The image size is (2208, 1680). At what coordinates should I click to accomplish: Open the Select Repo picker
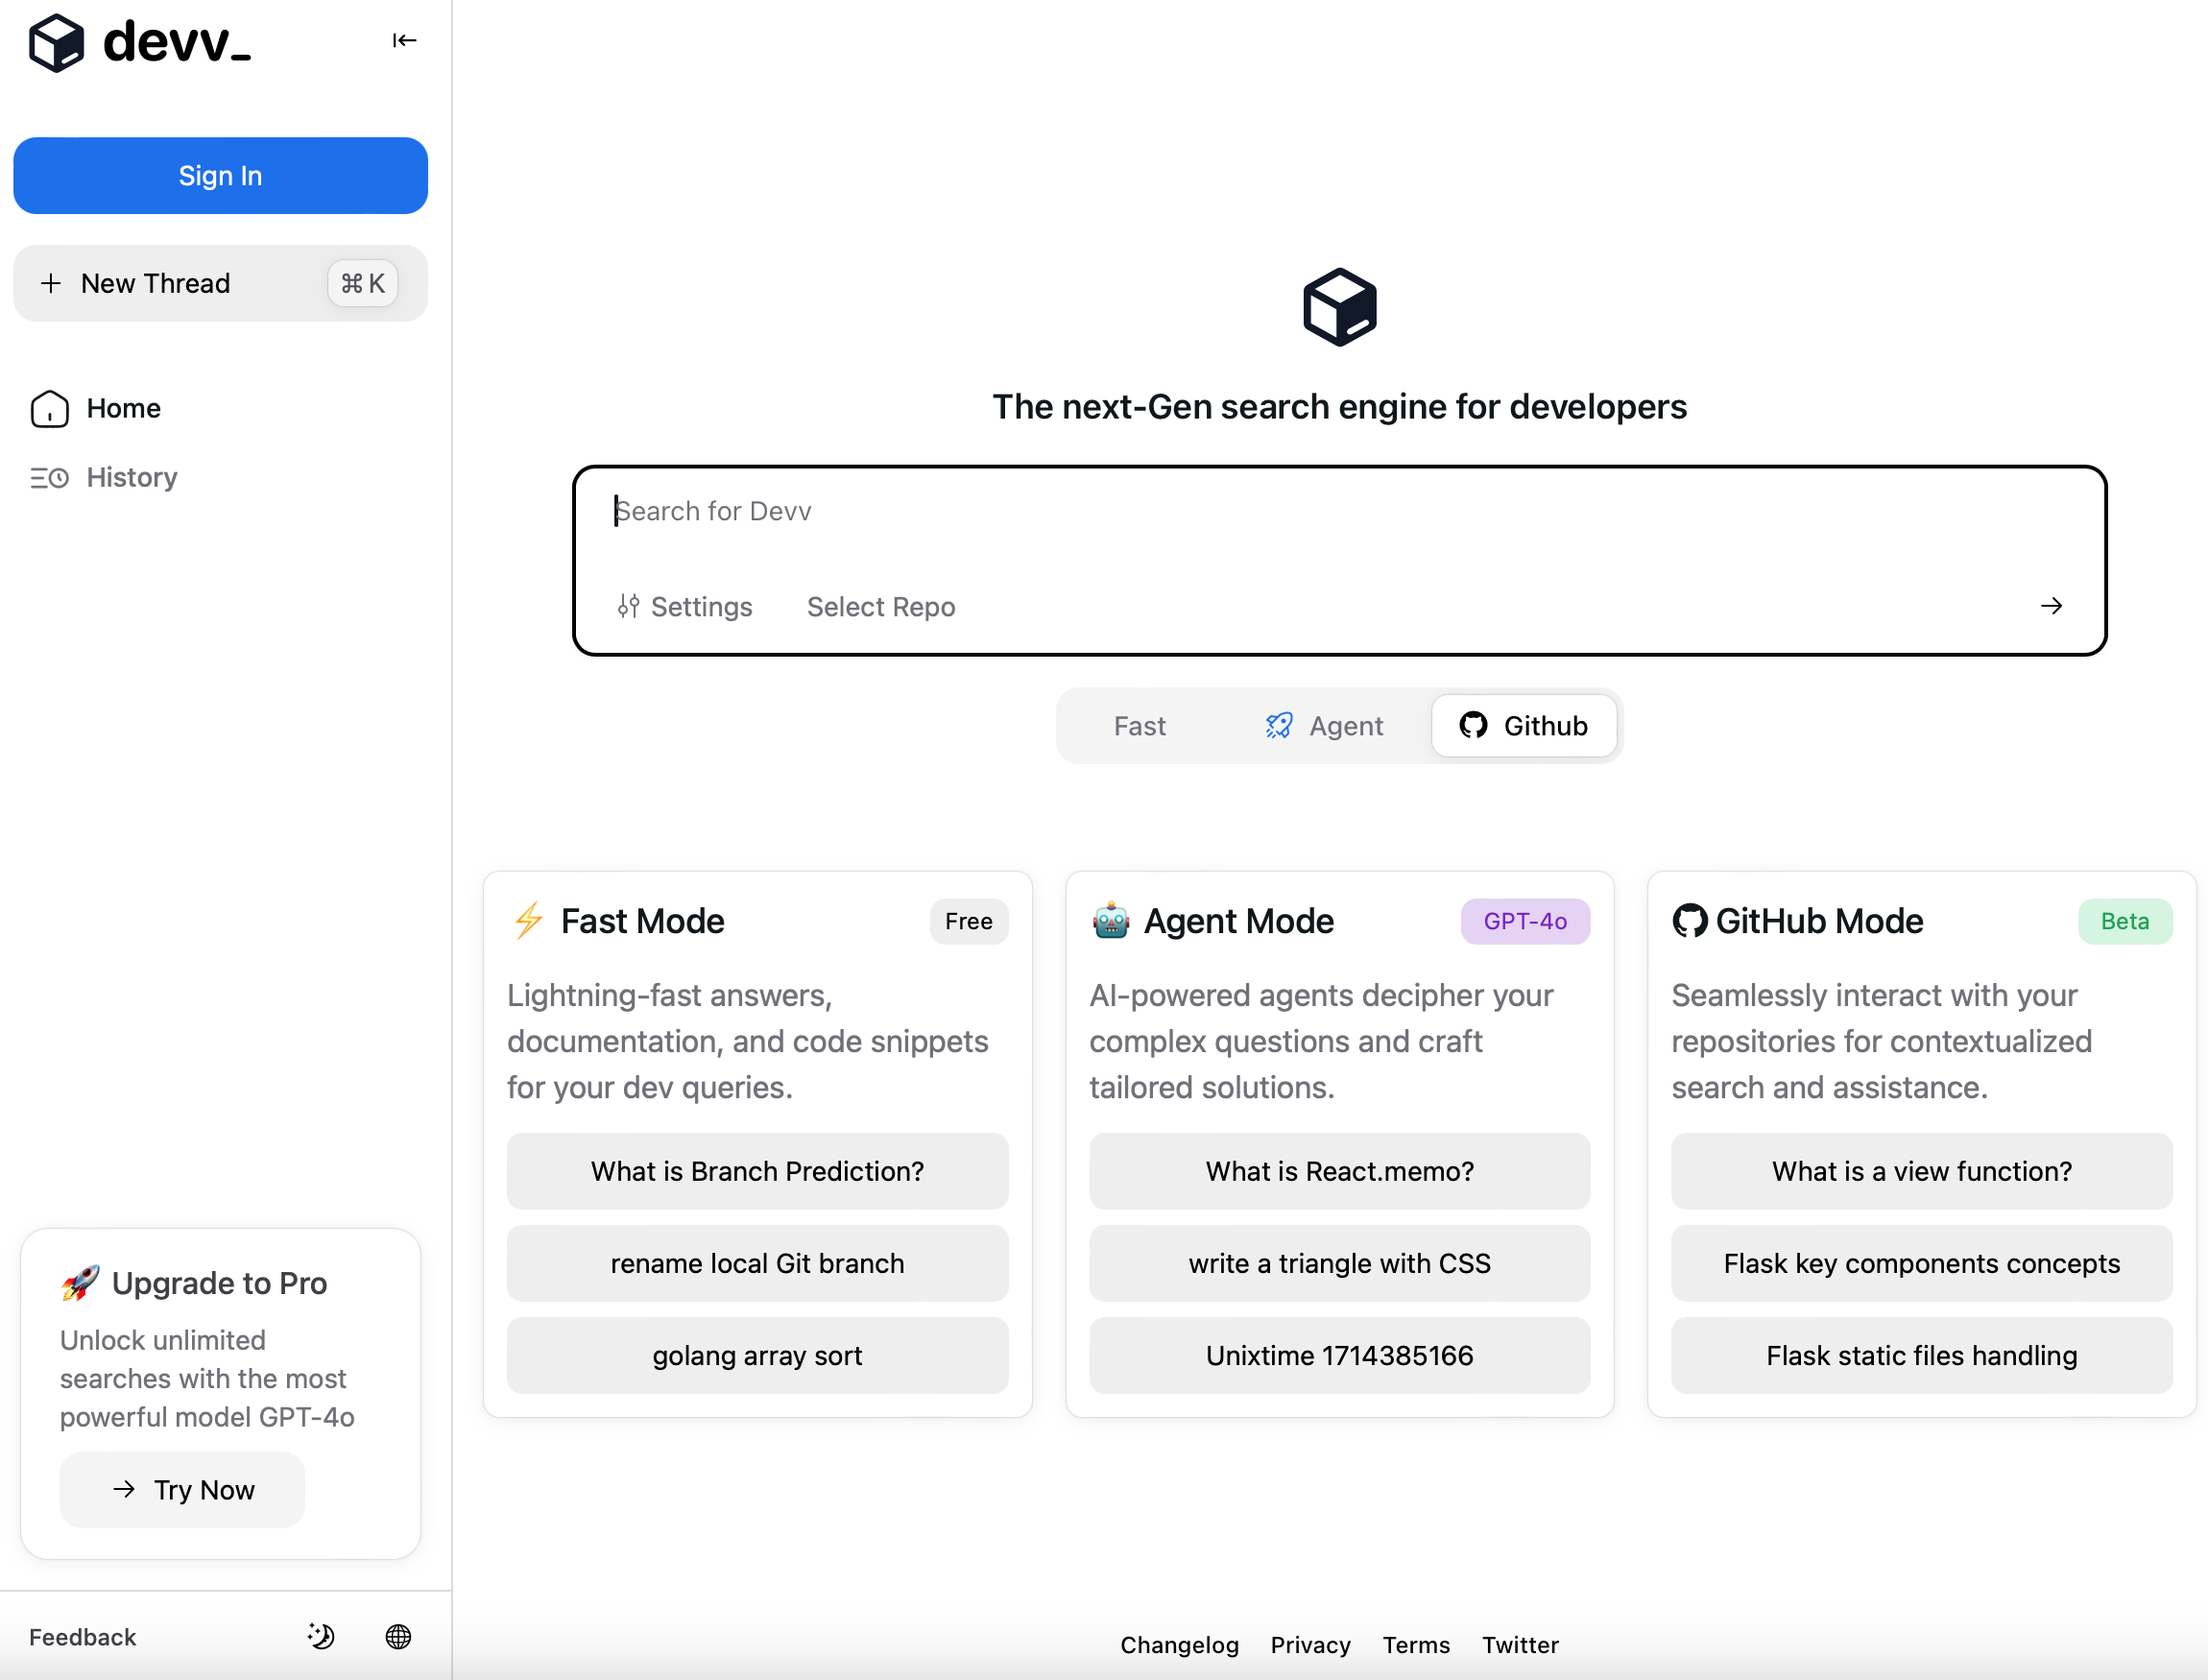881,606
